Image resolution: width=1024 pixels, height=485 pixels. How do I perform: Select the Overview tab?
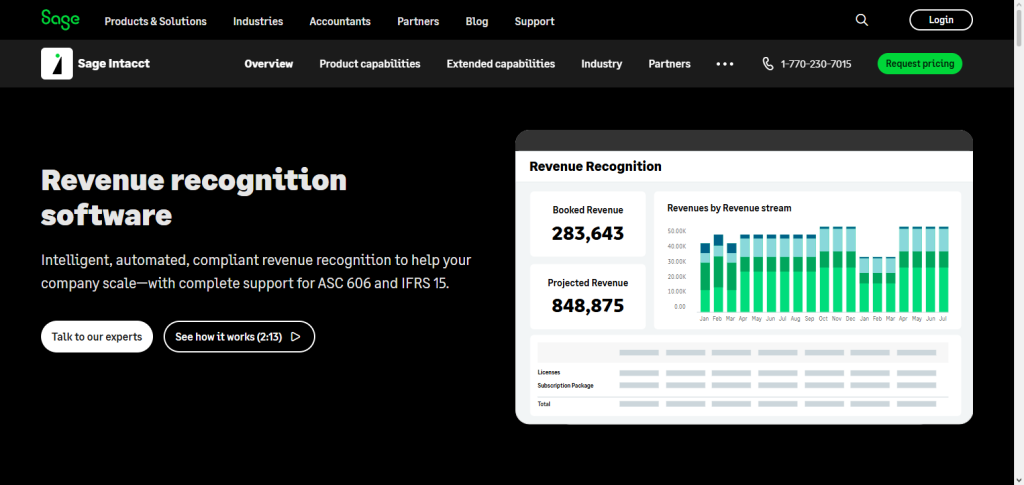pos(268,64)
